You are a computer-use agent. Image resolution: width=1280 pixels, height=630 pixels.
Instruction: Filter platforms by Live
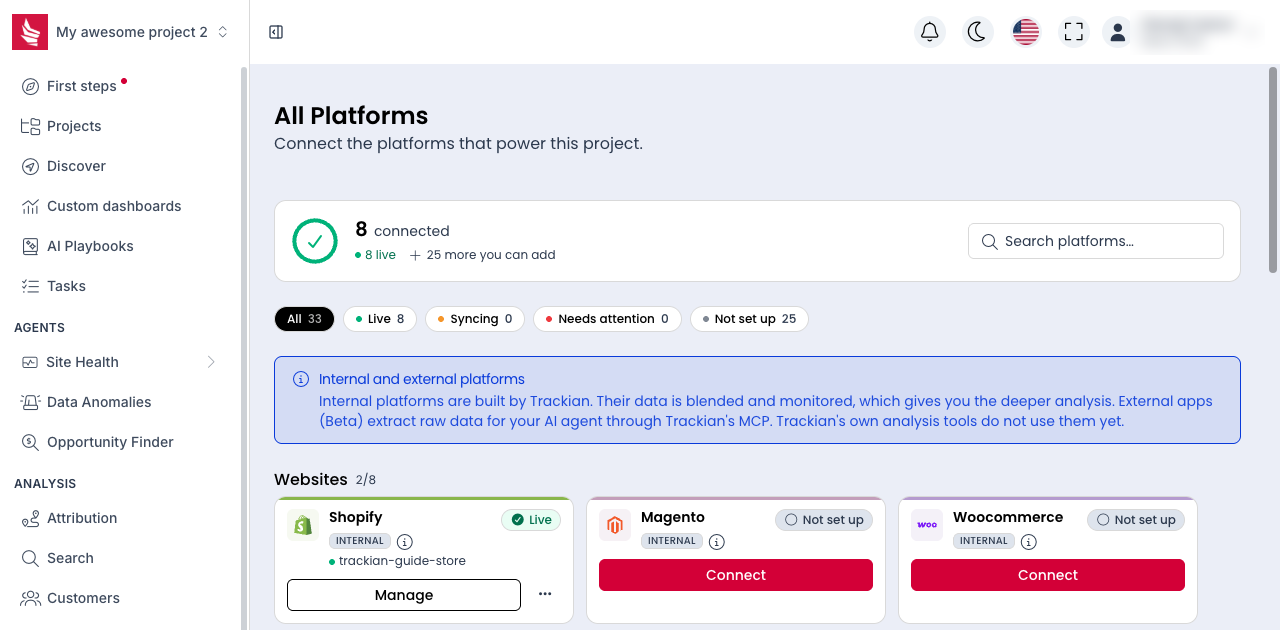click(x=380, y=319)
